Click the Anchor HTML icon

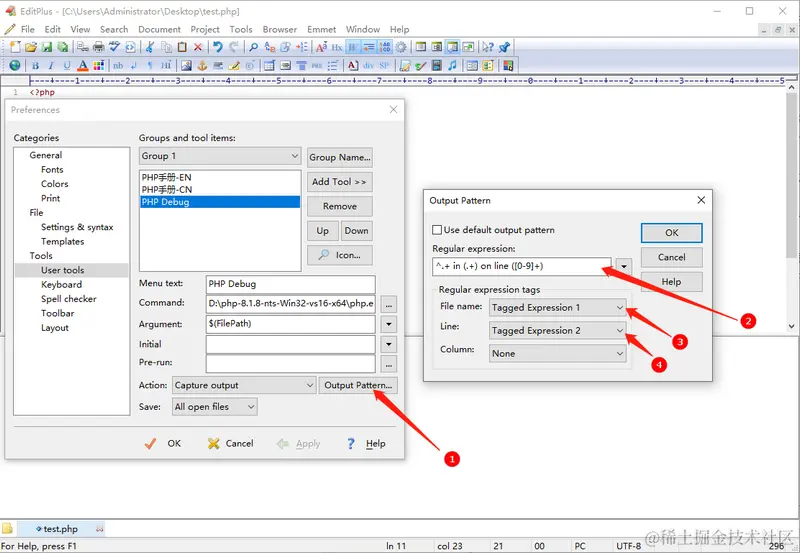tap(203, 65)
